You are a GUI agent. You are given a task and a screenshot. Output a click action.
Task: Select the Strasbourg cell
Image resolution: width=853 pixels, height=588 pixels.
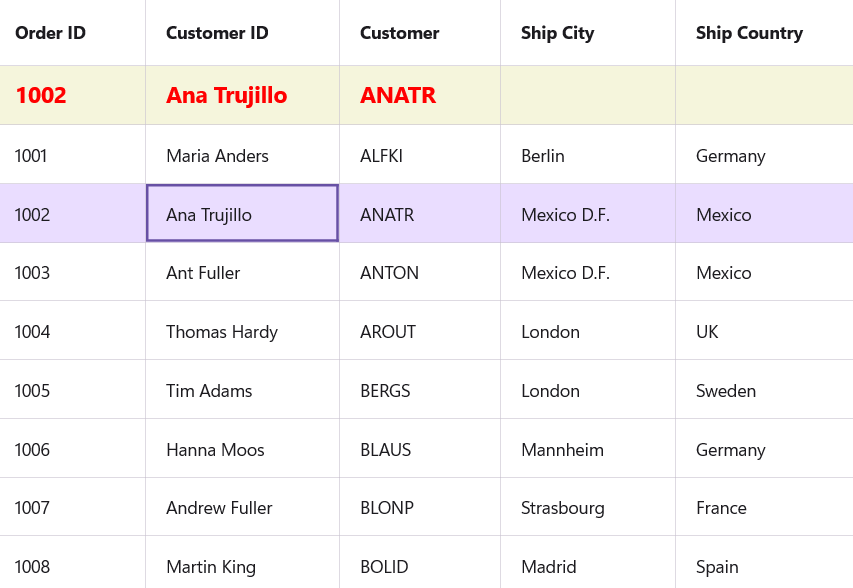pyautogui.click(x=562, y=508)
